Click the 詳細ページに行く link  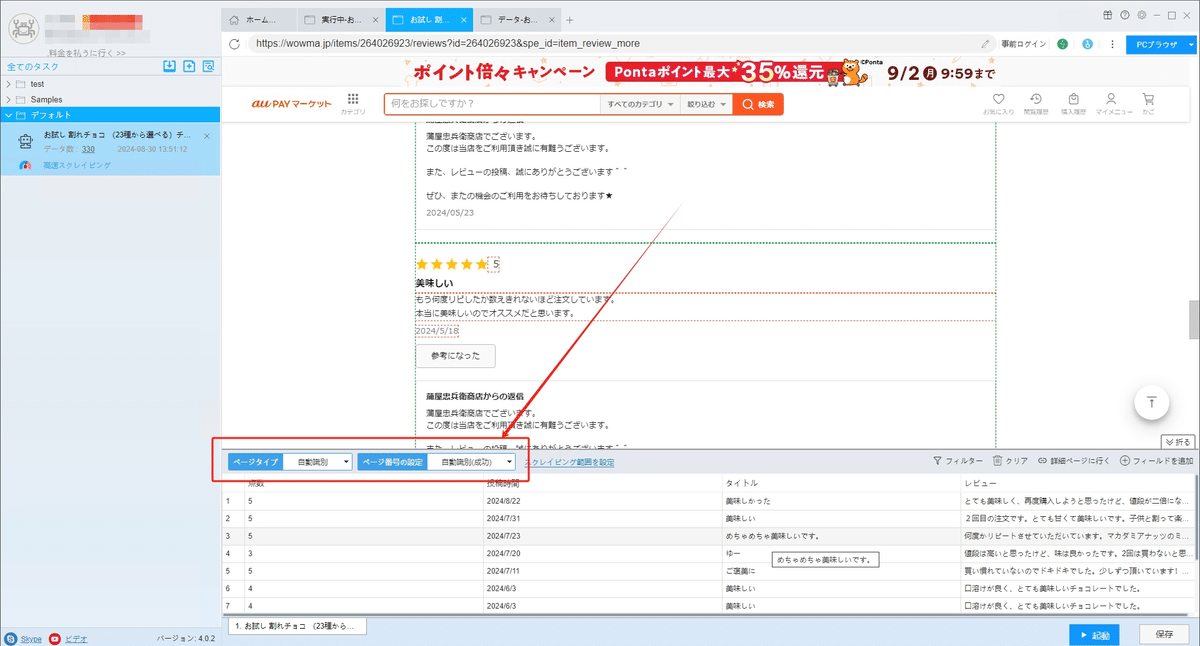(1074, 461)
